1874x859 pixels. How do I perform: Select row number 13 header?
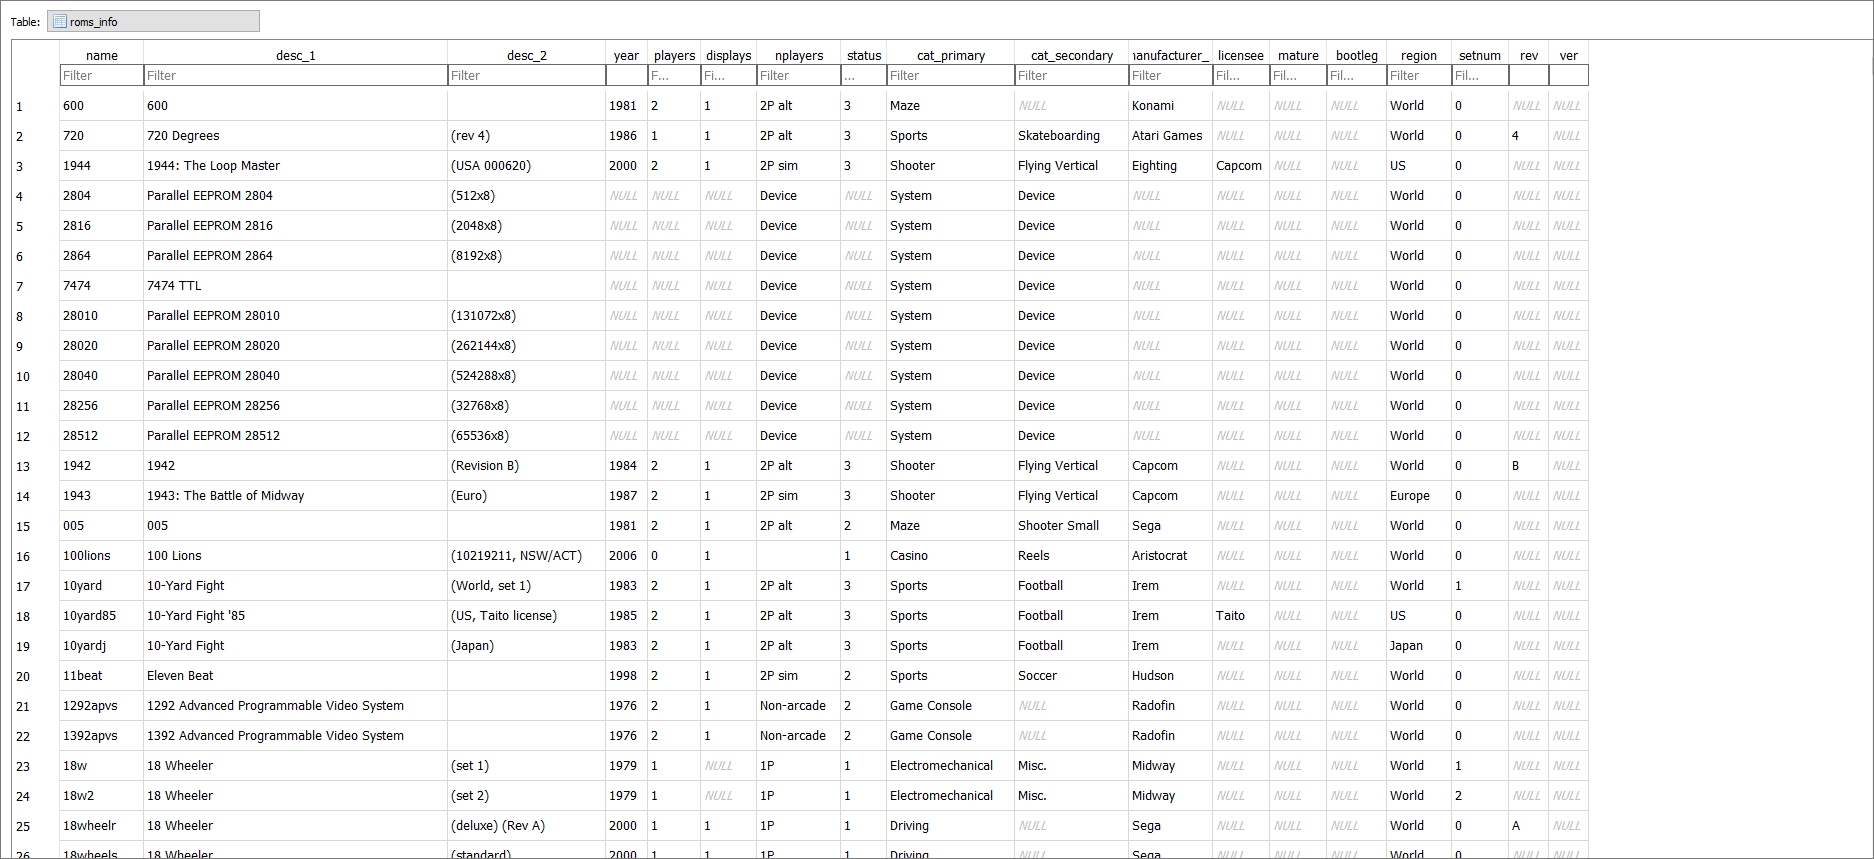coord(35,466)
